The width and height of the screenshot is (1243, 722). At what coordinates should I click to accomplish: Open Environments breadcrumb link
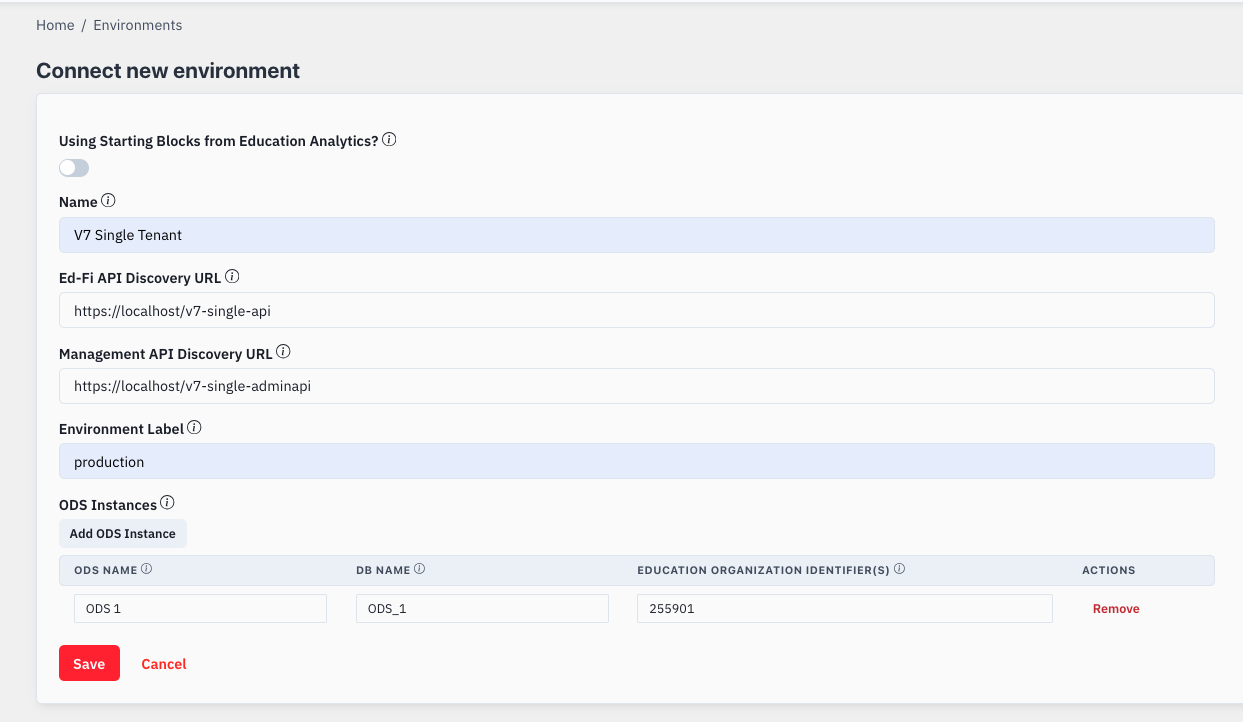coord(138,25)
